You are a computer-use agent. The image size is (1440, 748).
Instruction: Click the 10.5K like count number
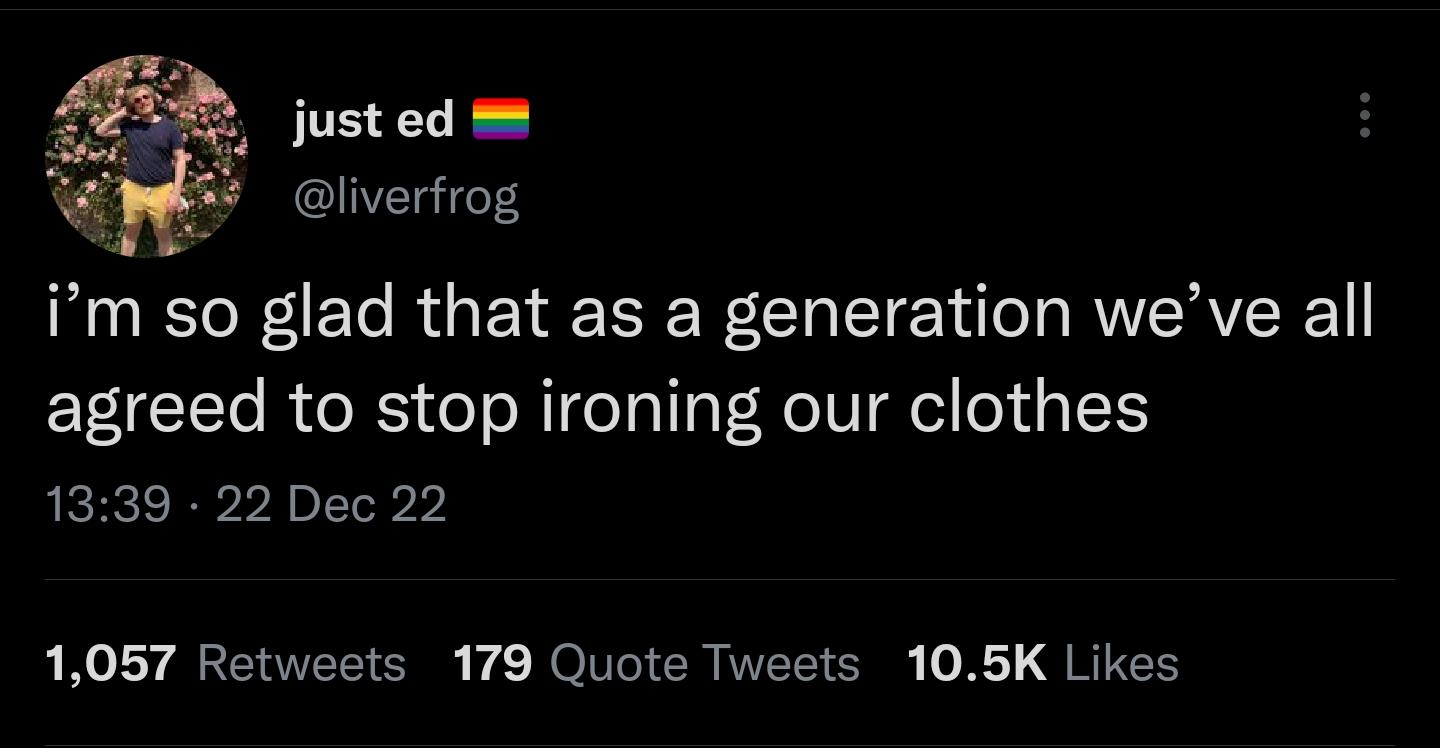pyautogui.click(x=976, y=663)
